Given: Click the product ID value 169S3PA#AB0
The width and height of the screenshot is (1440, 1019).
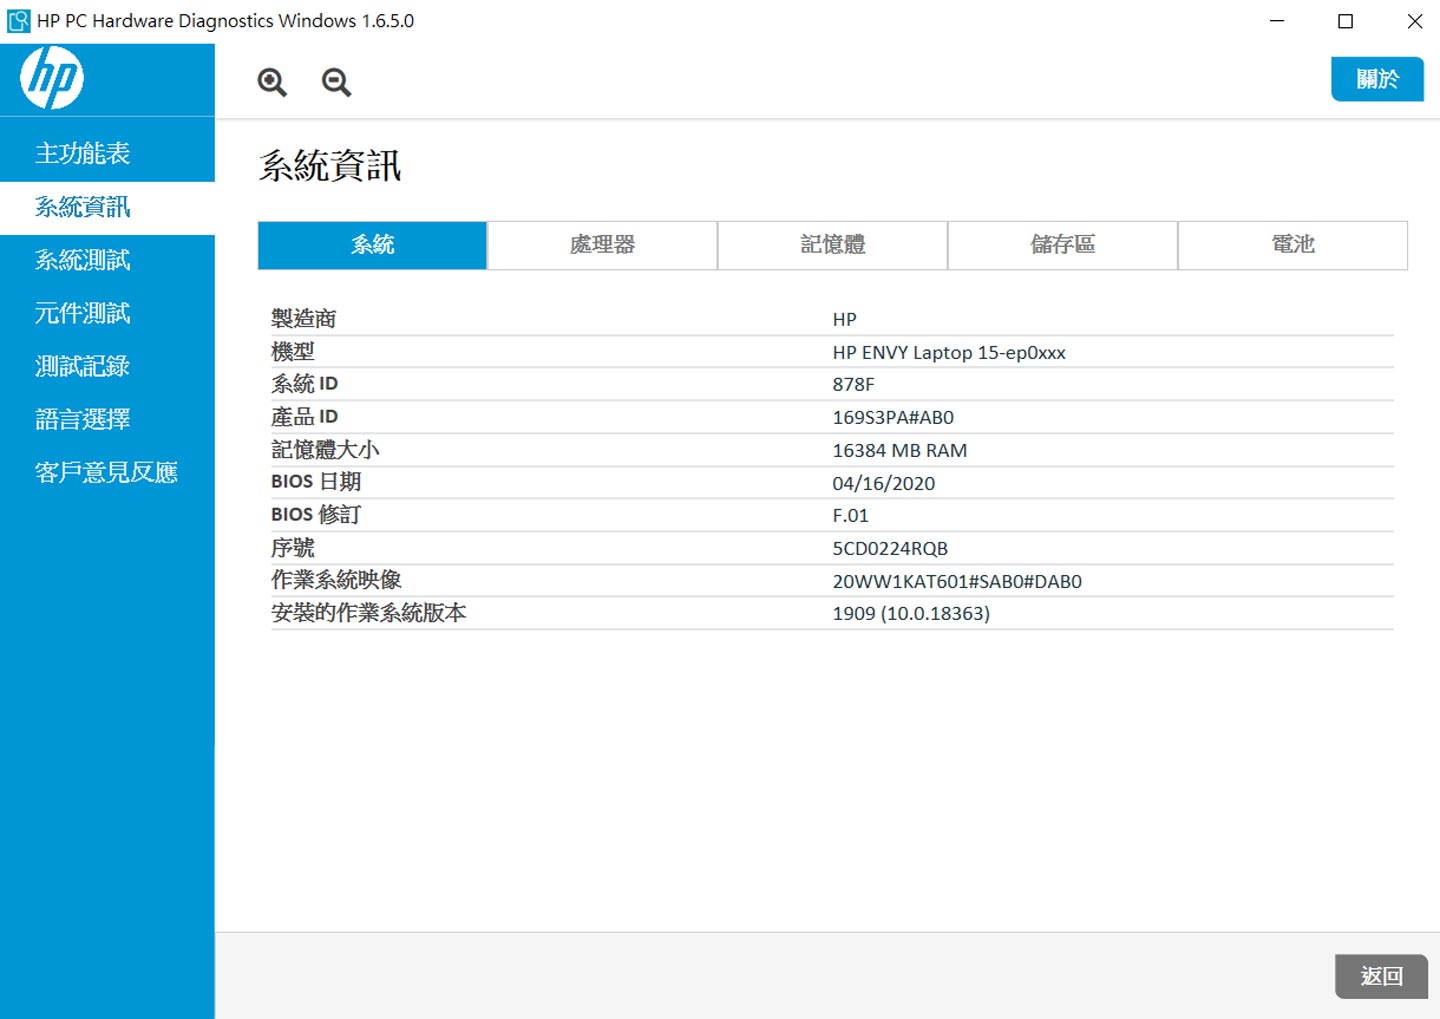Looking at the screenshot, I should 893,418.
